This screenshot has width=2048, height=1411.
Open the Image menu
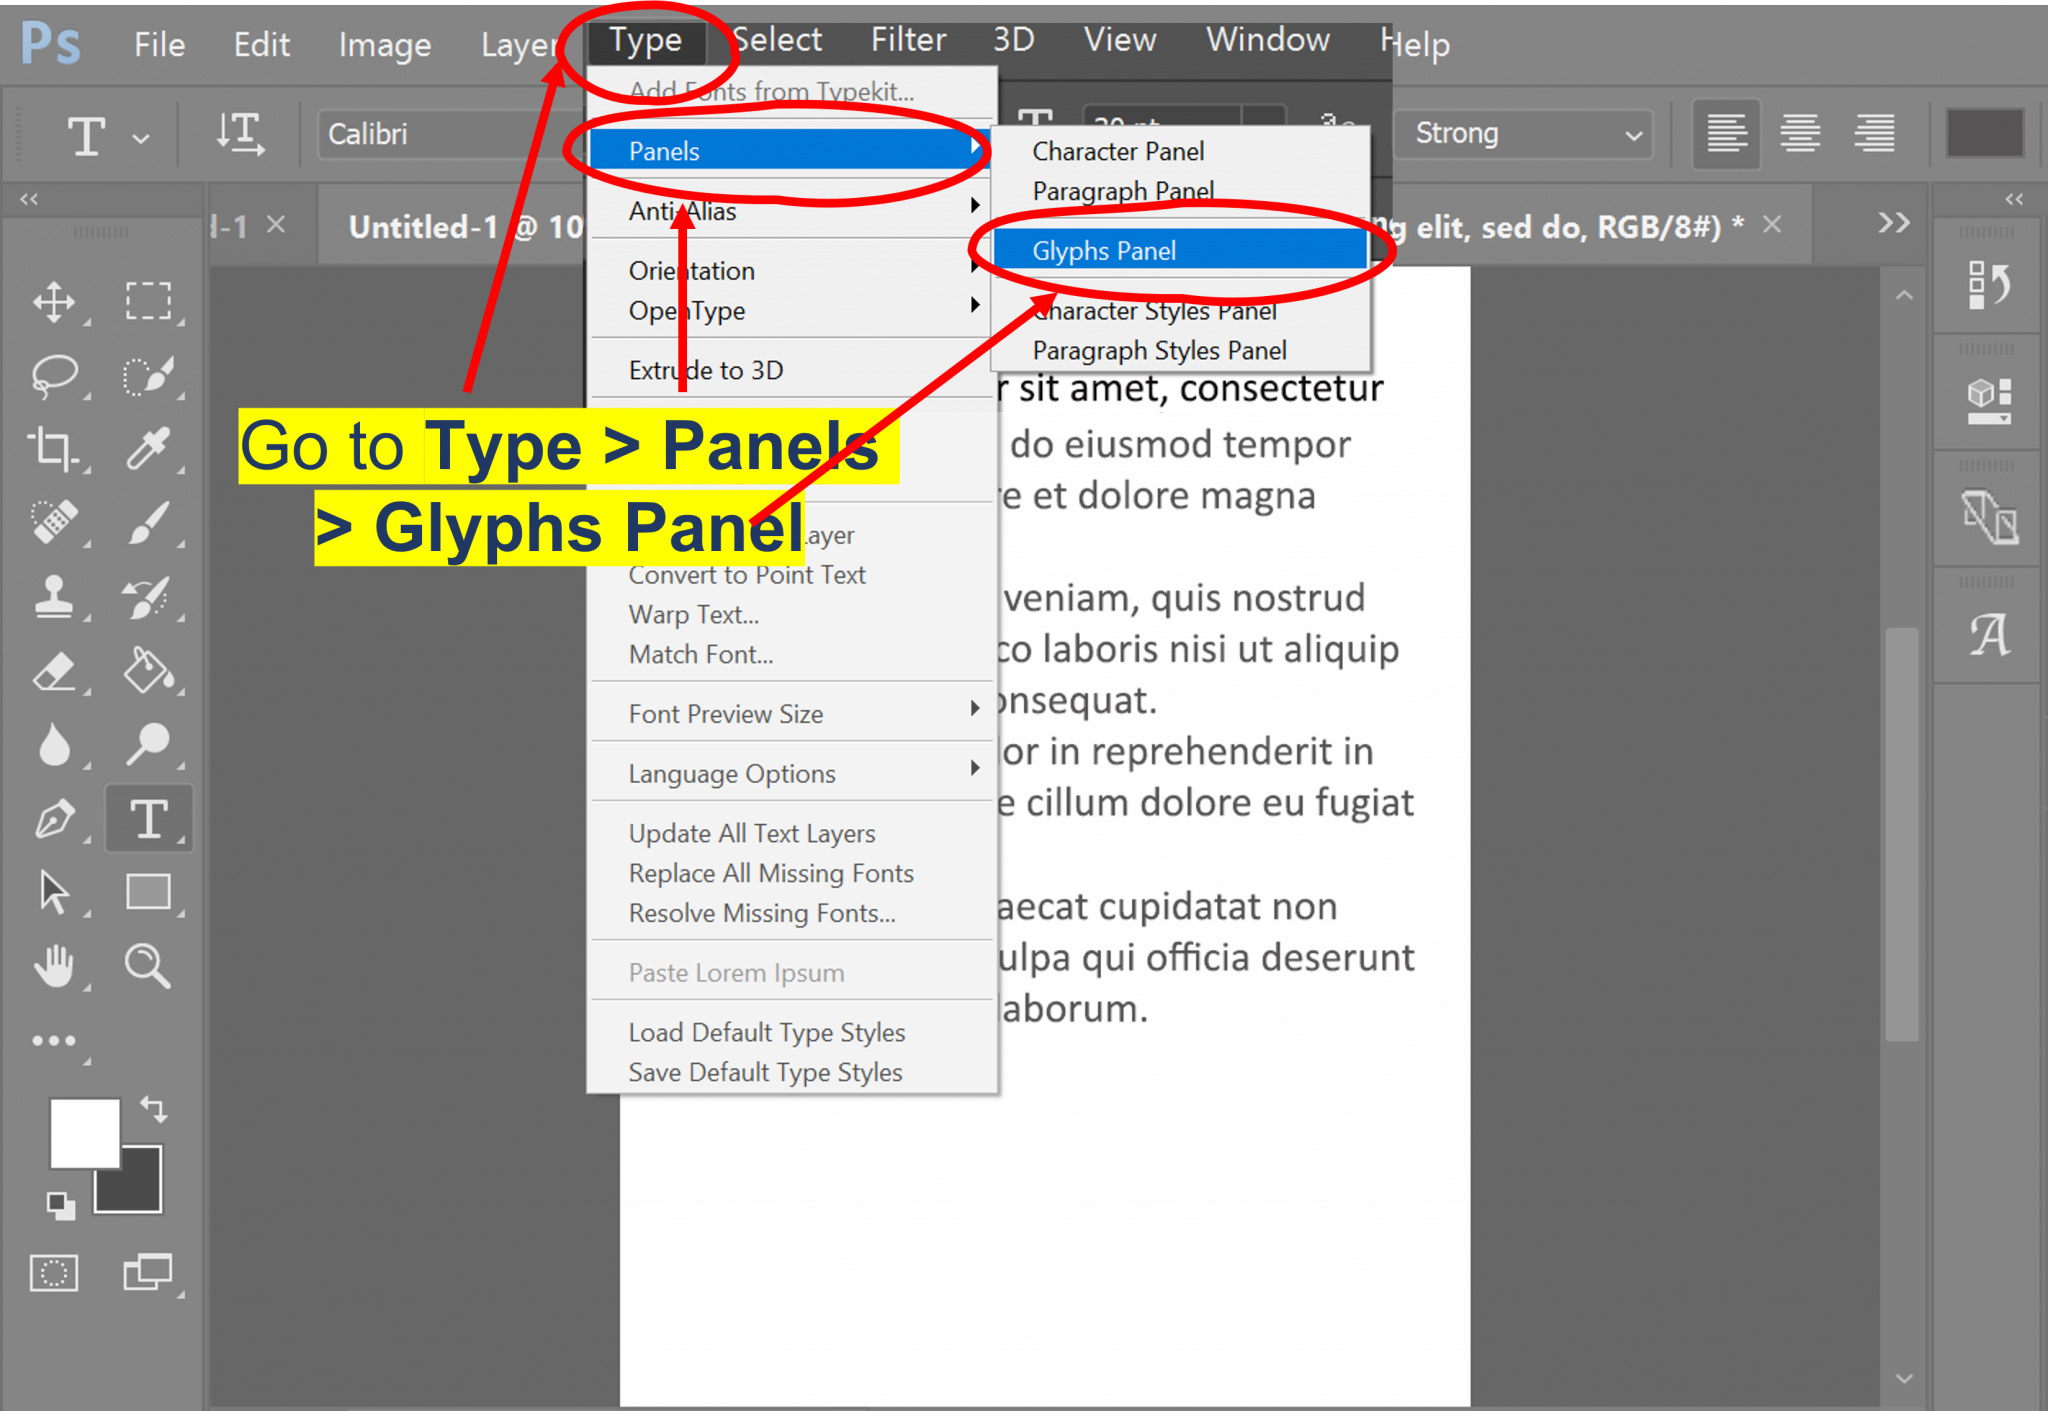pyautogui.click(x=384, y=45)
